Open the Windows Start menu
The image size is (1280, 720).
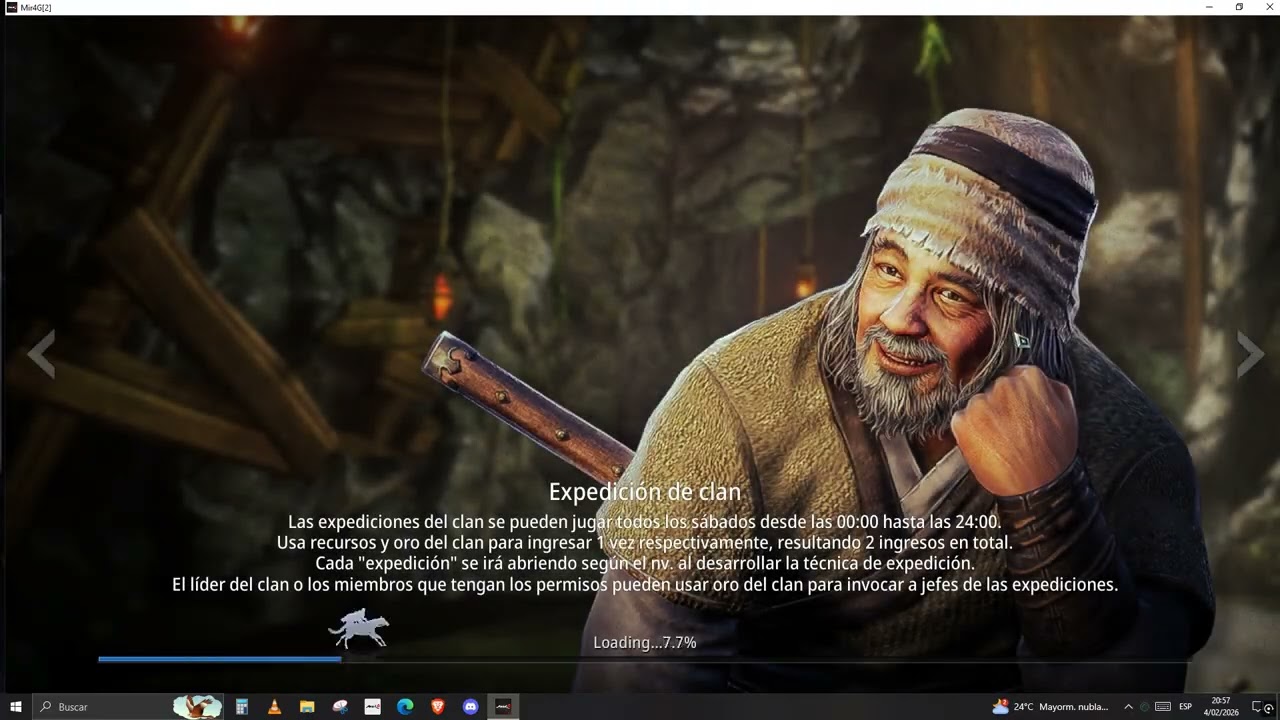click(16, 707)
